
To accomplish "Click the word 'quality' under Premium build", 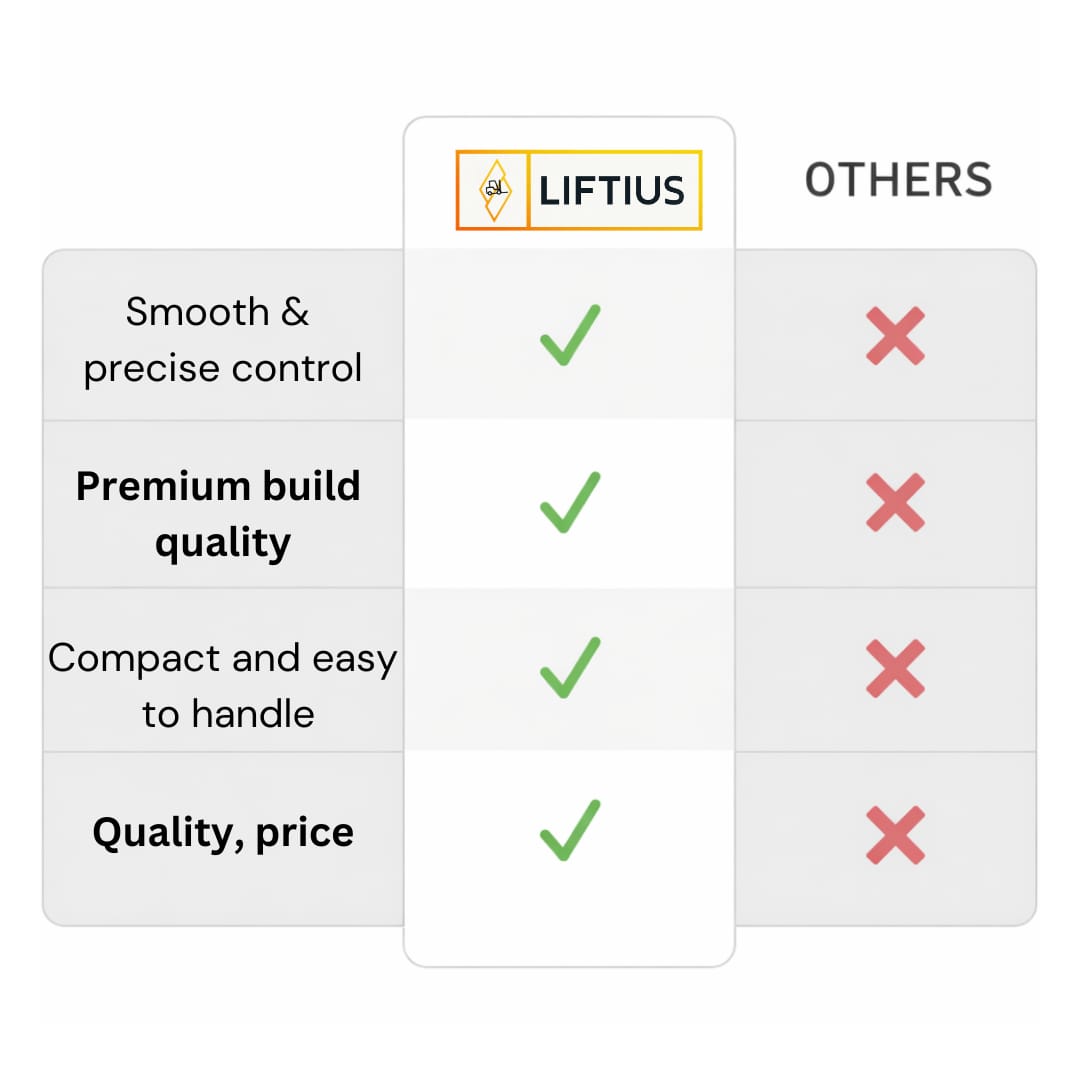I will point(222,543).
